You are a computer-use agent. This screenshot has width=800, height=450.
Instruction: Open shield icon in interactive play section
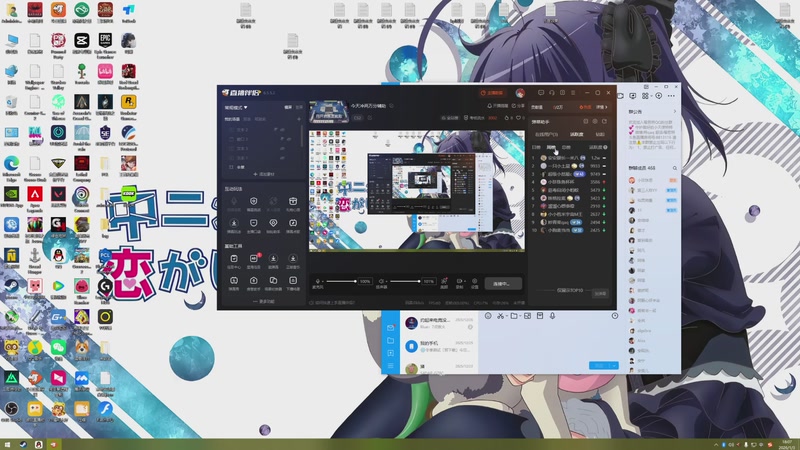254,201
